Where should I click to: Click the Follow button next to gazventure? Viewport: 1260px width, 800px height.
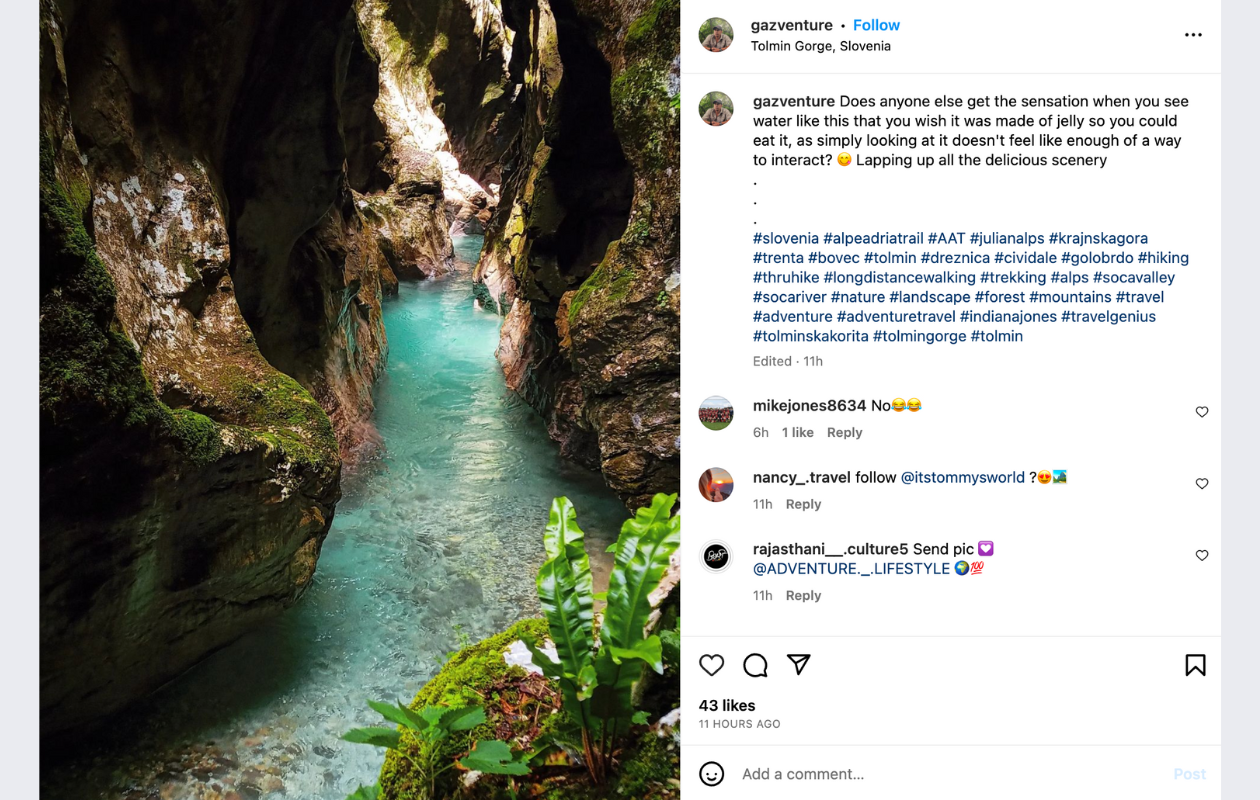point(876,24)
